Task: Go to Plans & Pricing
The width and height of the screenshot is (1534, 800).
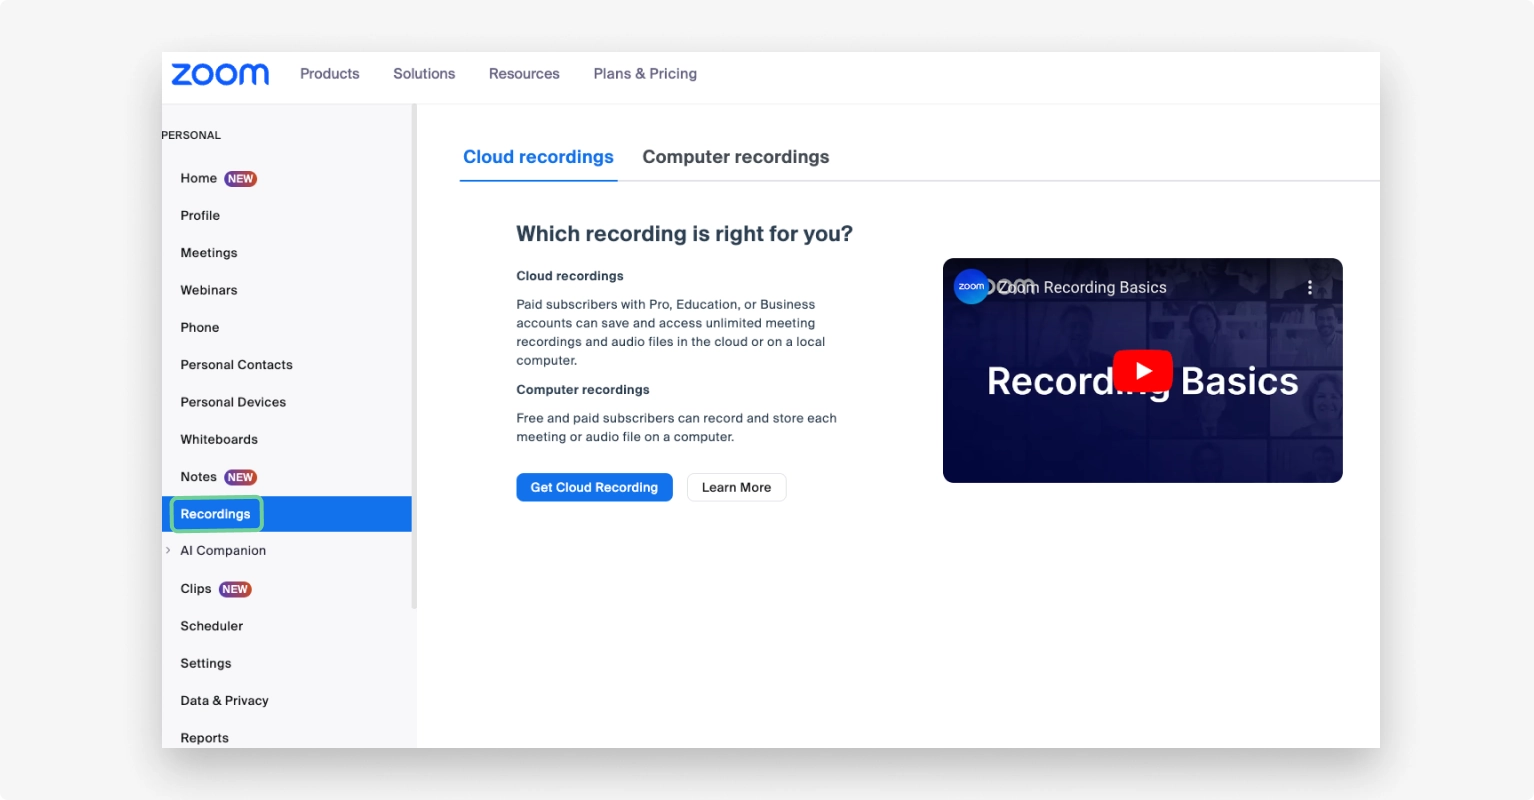Action: click(x=645, y=74)
